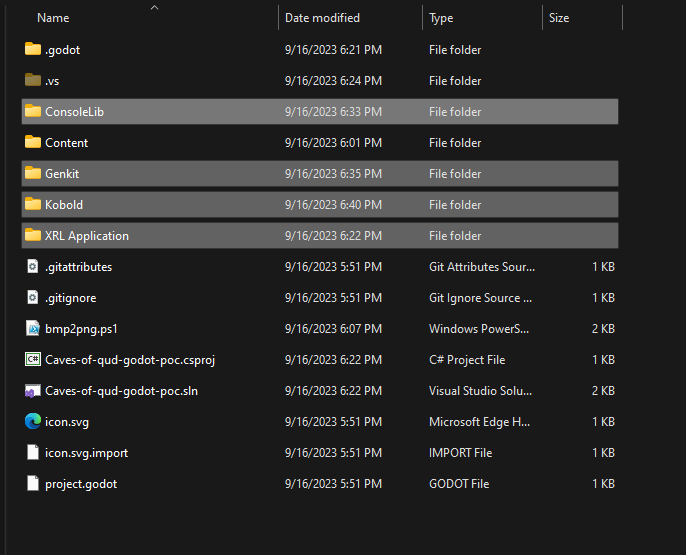Click the sort arrow above Name column

pyautogui.click(x=154, y=7)
